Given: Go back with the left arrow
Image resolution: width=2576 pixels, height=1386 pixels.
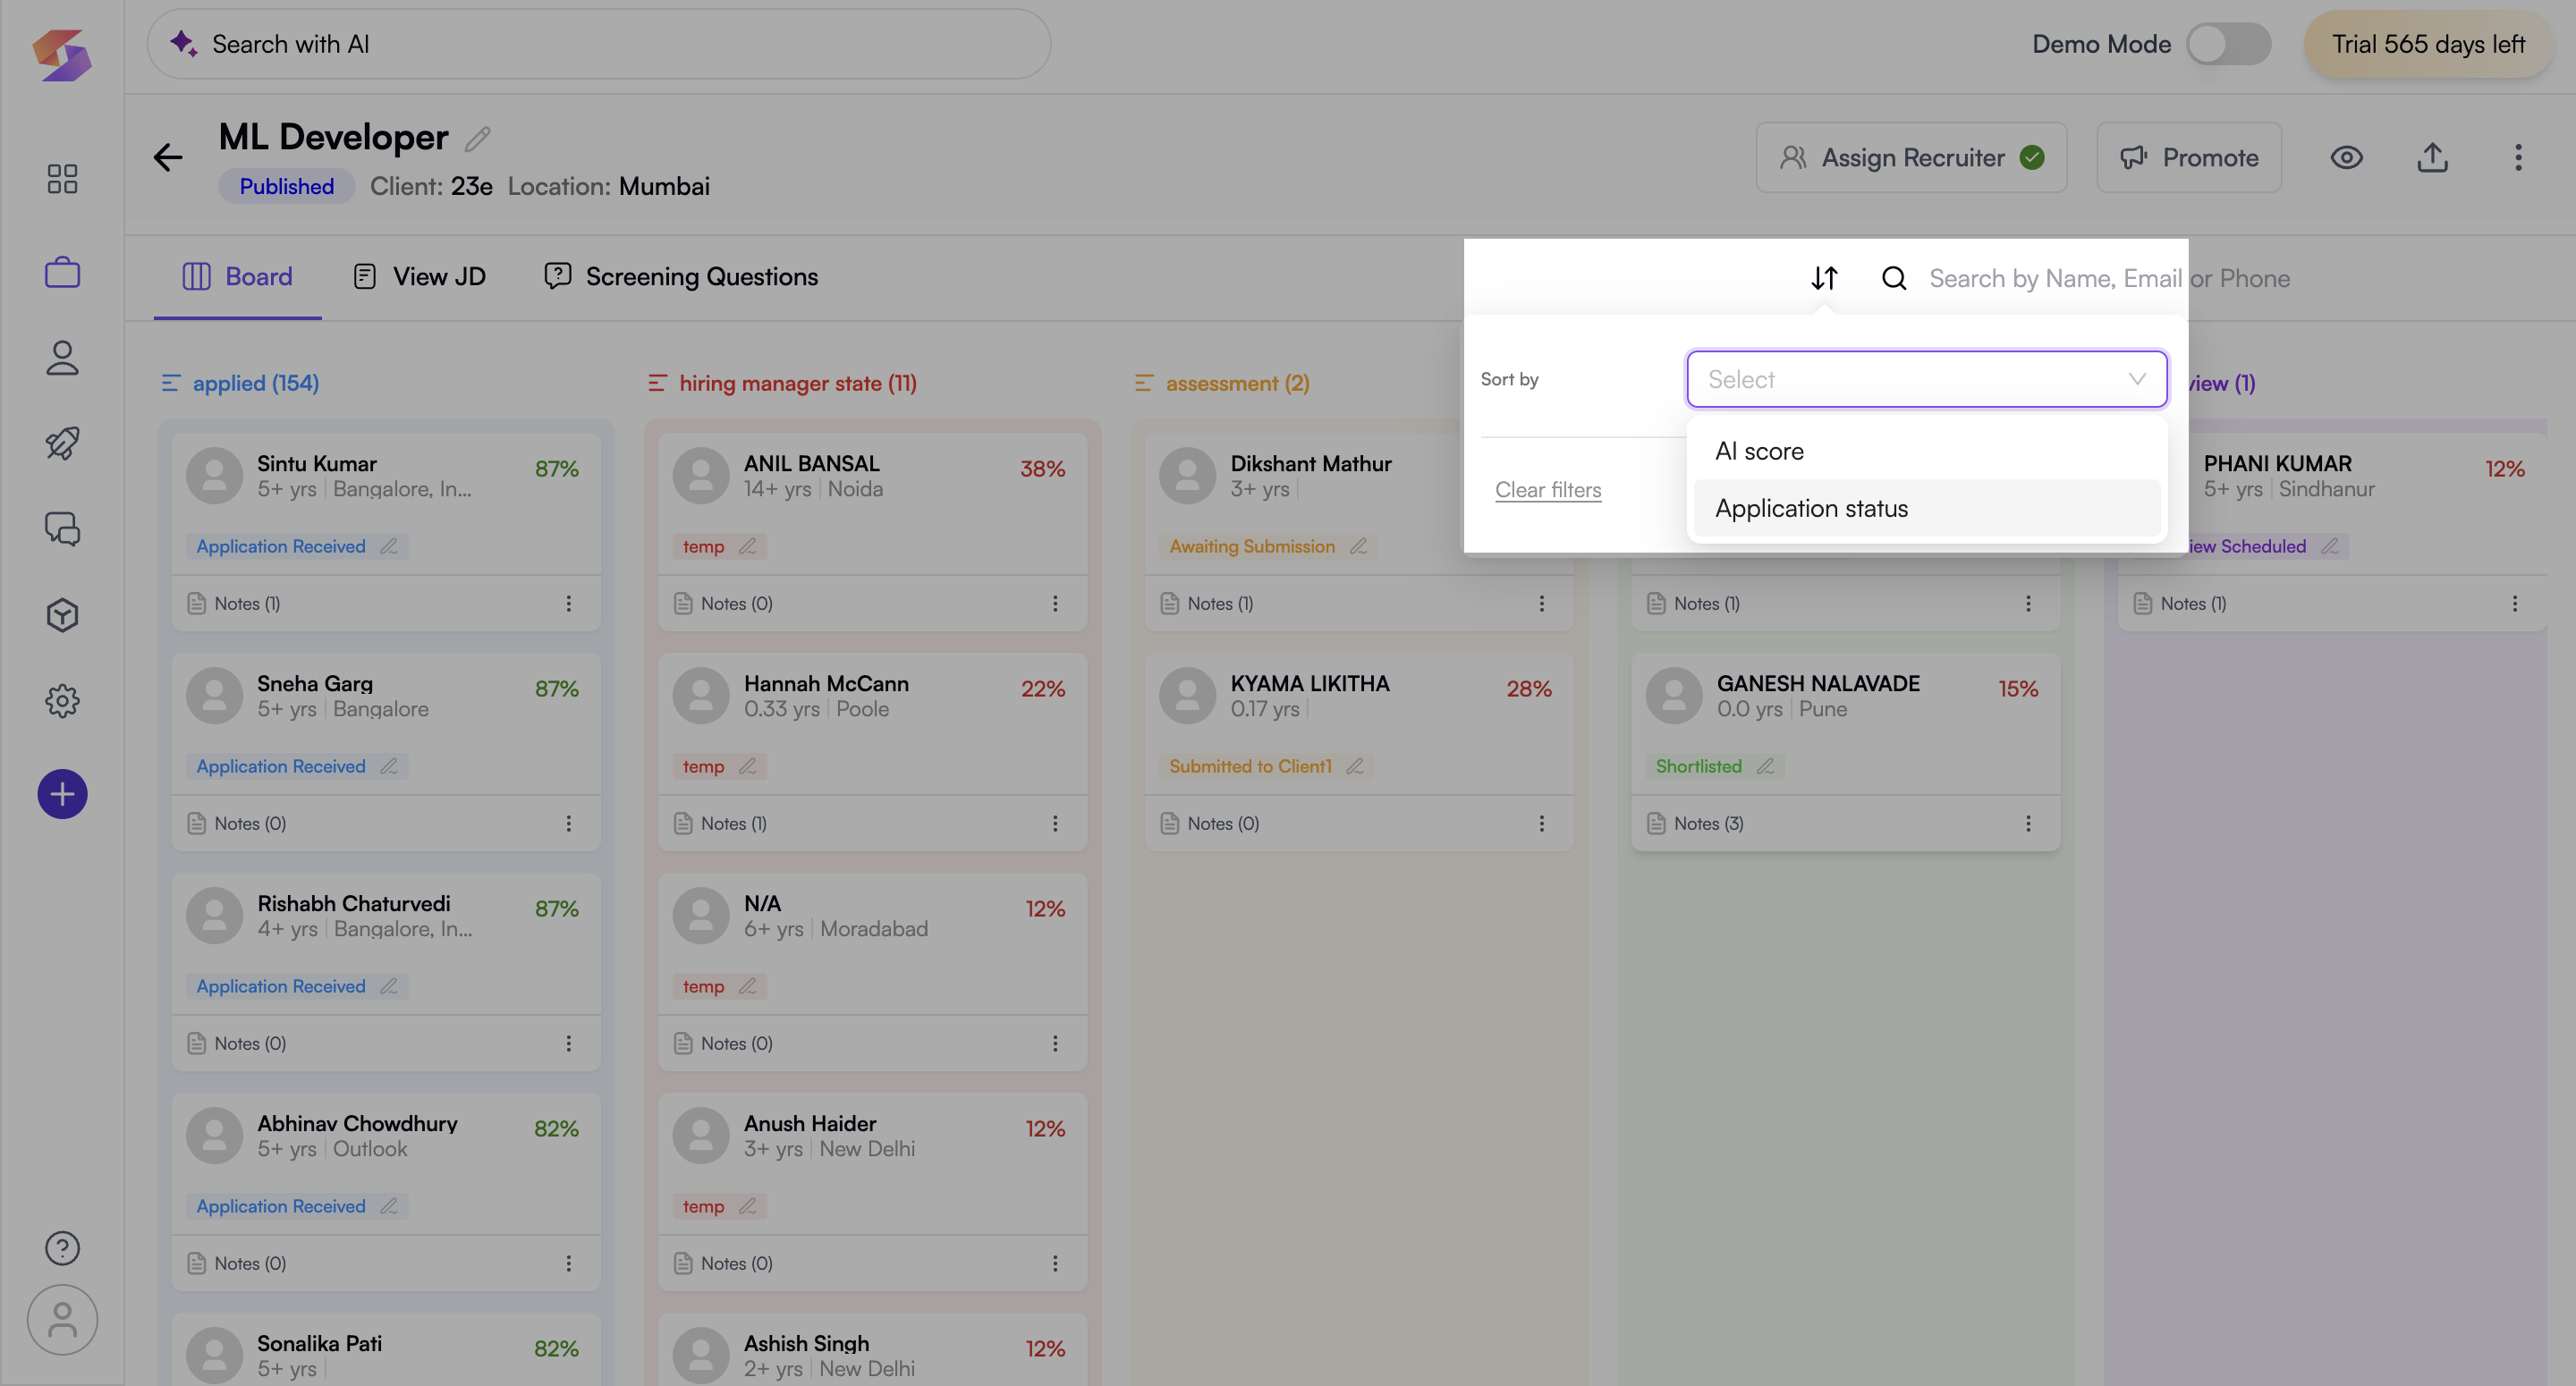Looking at the screenshot, I should click(x=168, y=157).
